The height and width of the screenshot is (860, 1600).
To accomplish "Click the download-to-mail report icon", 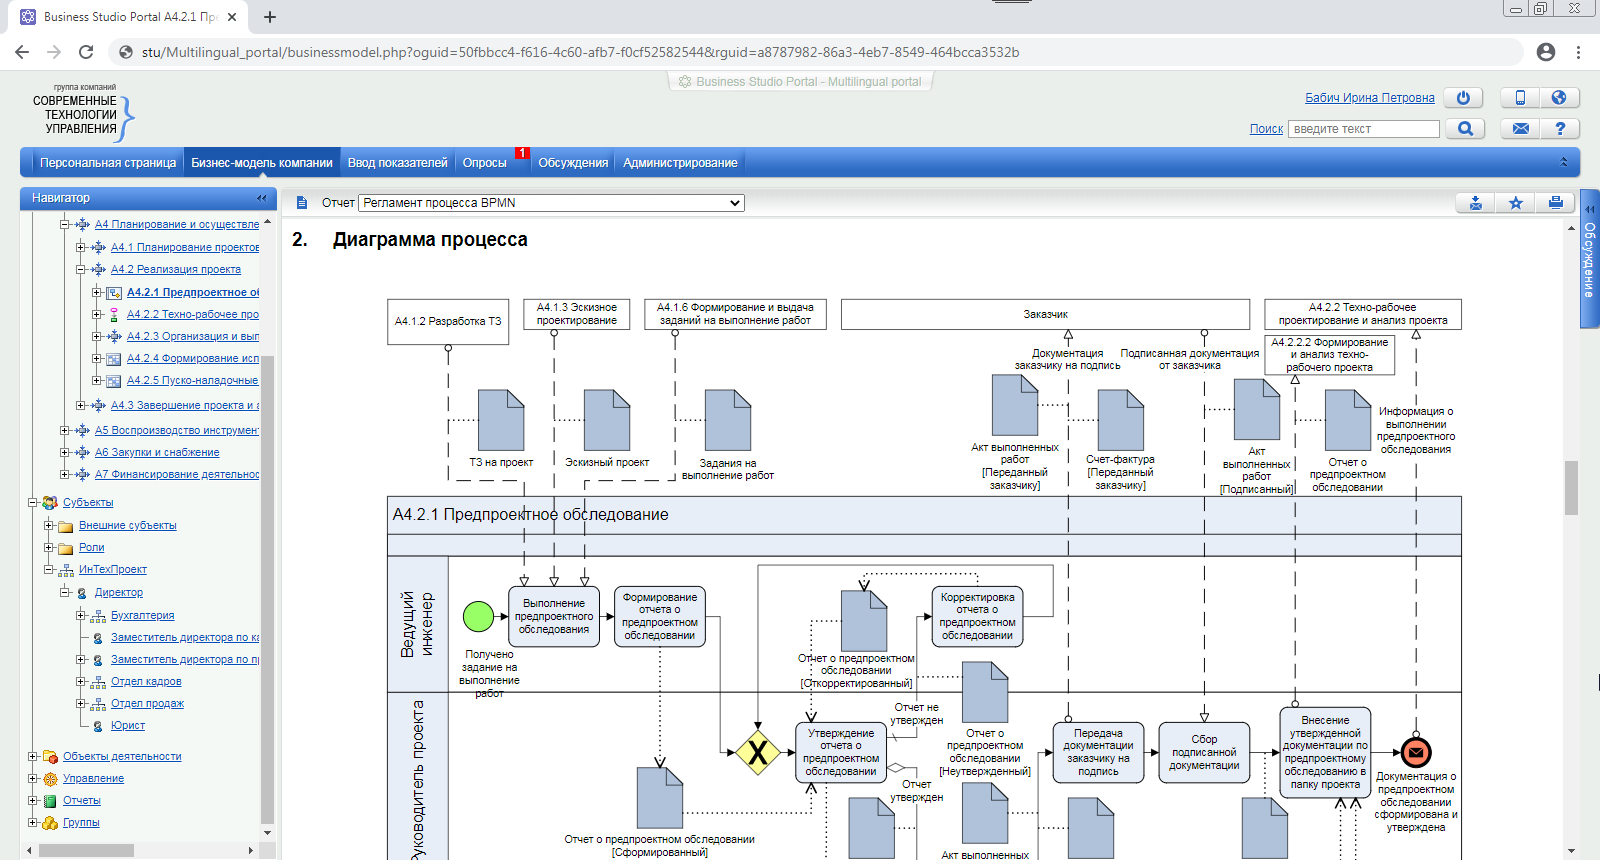I will (x=1476, y=203).
